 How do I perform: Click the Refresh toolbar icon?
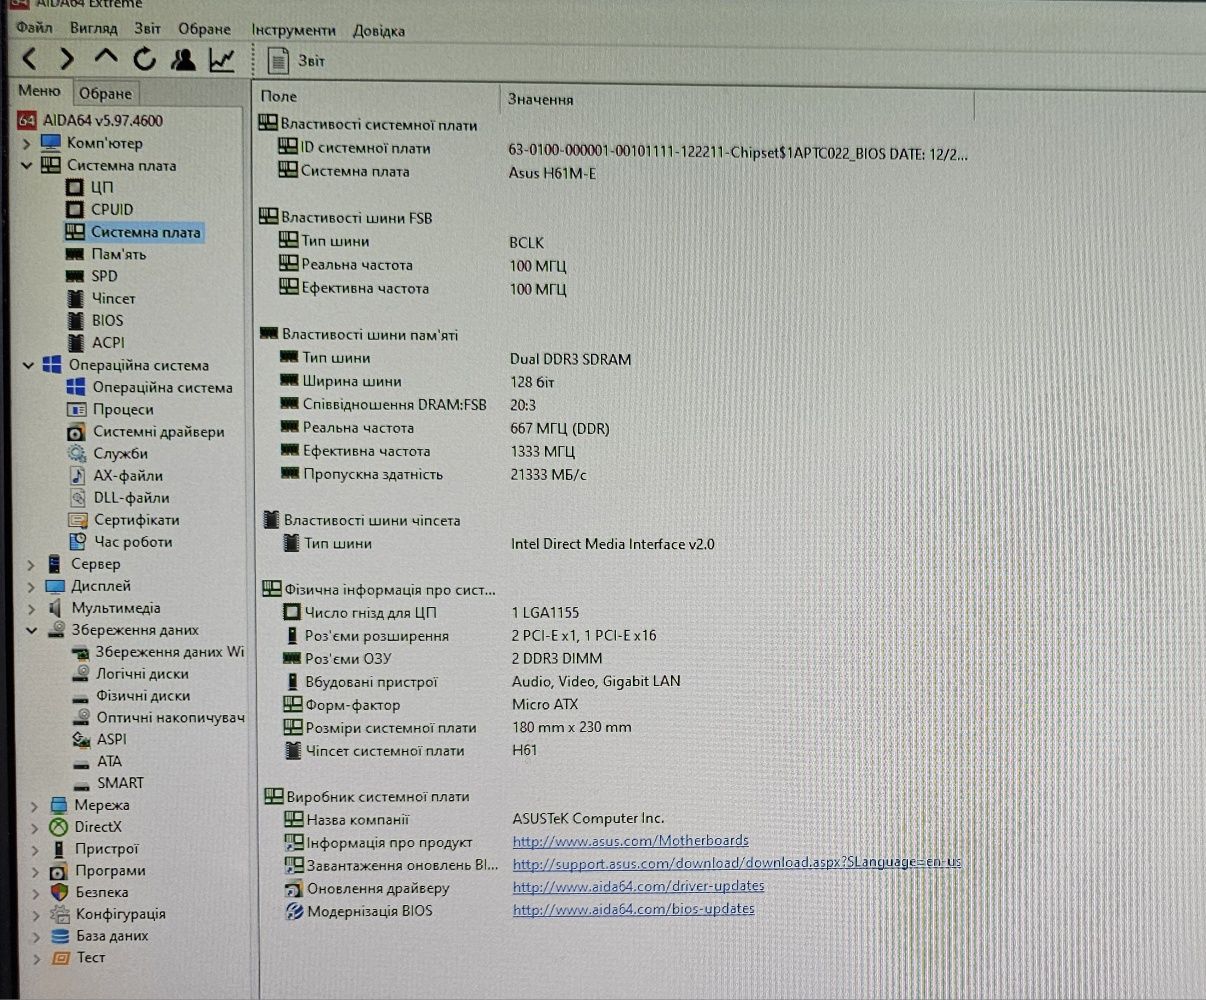click(145, 60)
